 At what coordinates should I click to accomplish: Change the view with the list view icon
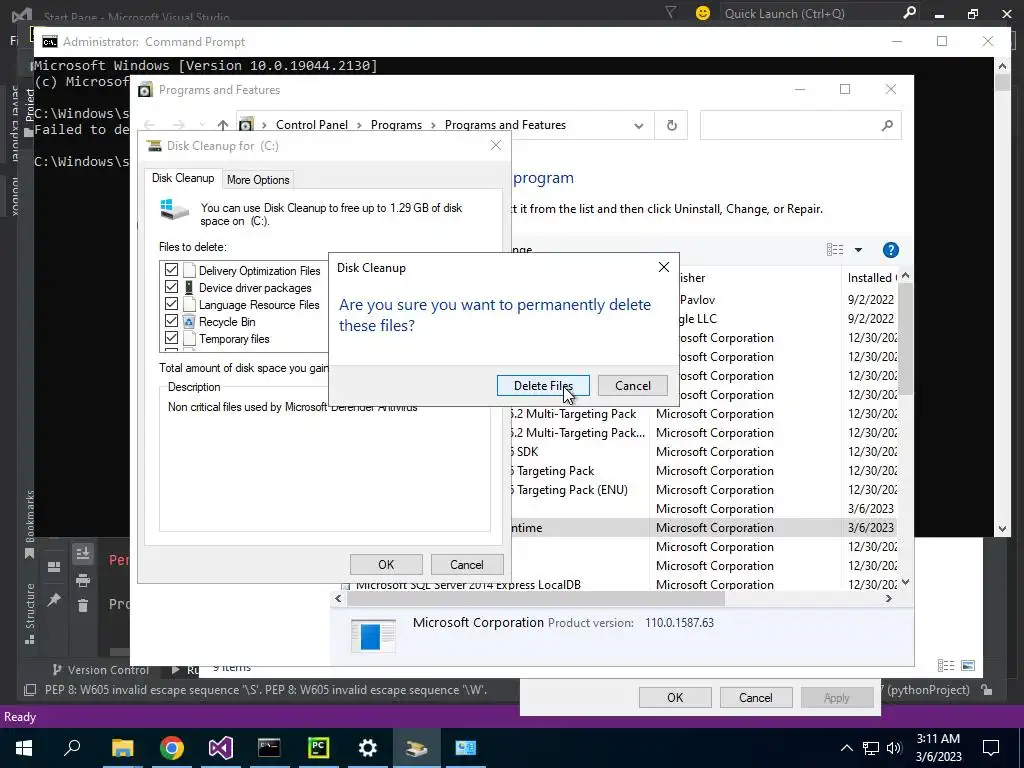pyautogui.click(x=835, y=249)
